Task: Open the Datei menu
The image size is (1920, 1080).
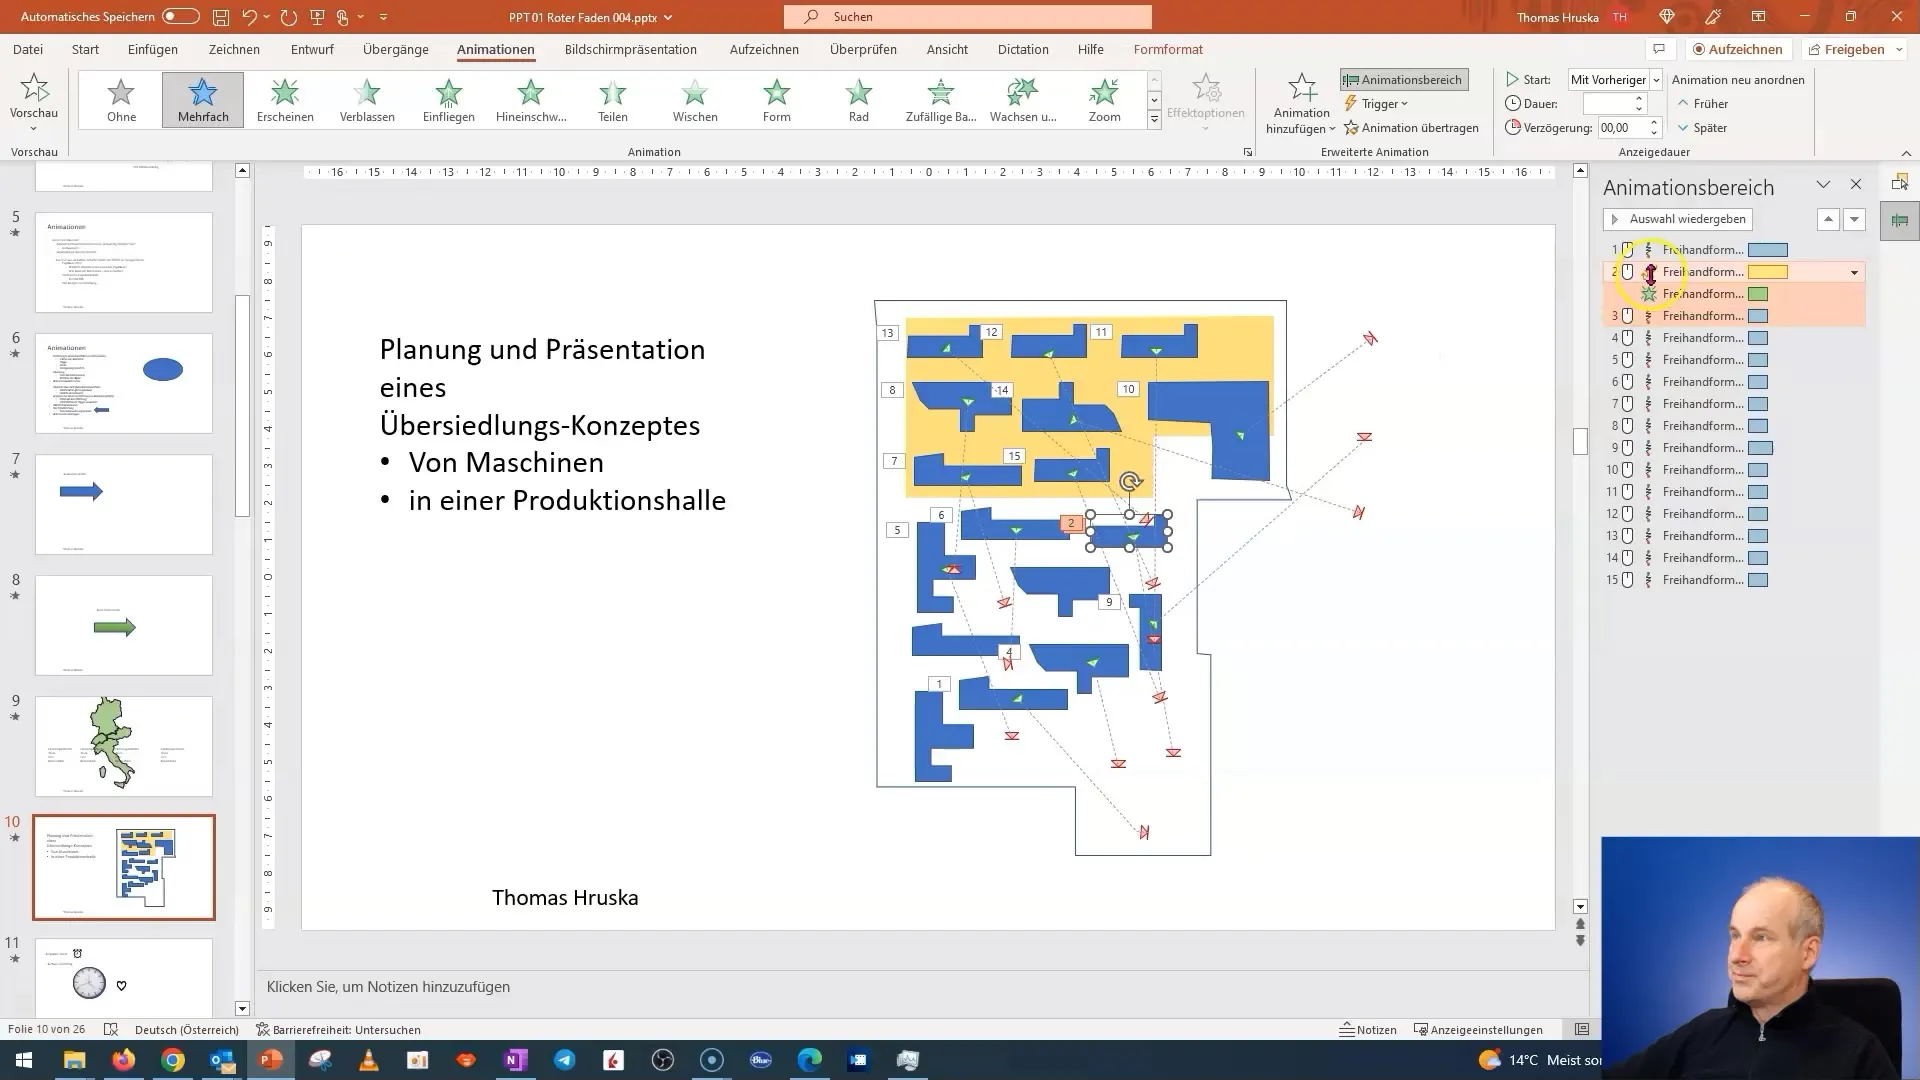Action: tap(28, 49)
